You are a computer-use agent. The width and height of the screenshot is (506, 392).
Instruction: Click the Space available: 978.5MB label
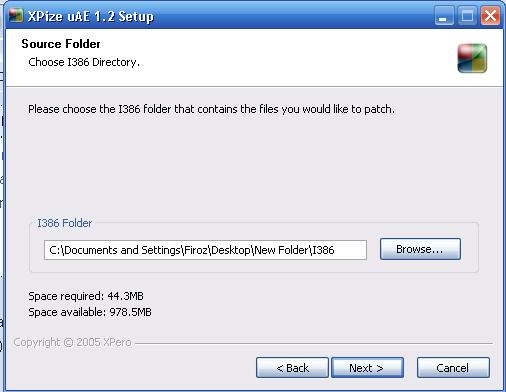pos(90,312)
